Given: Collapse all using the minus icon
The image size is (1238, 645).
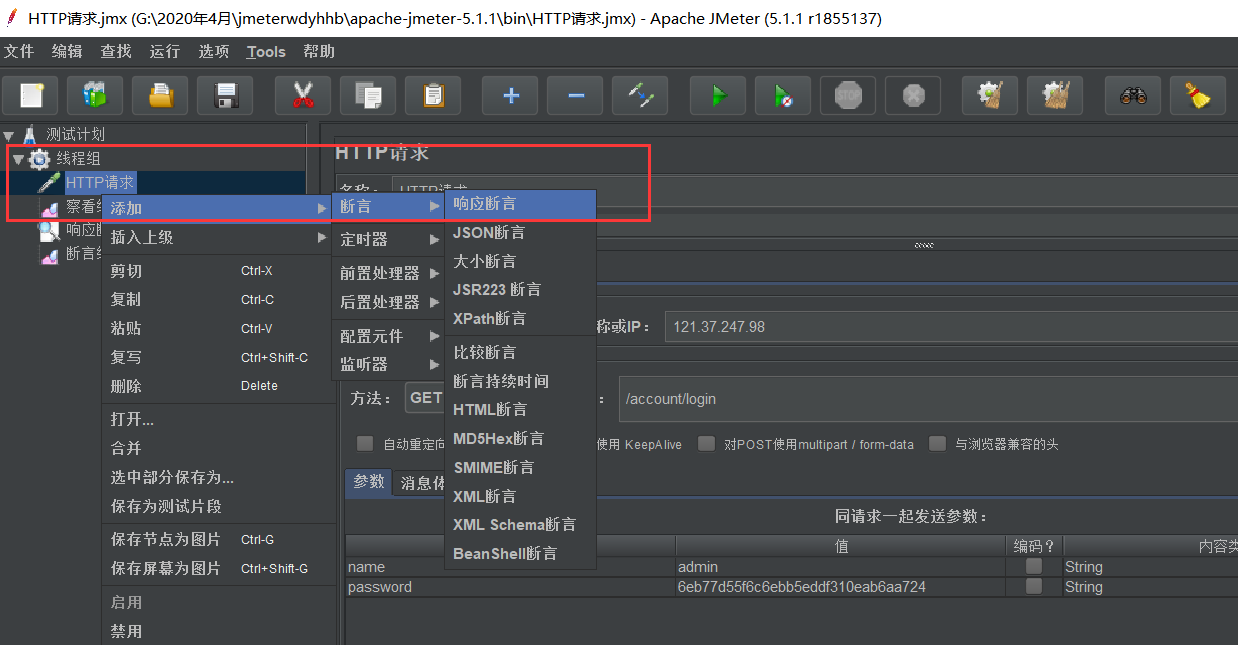Looking at the screenshot, I should click(x=575, y=96).
